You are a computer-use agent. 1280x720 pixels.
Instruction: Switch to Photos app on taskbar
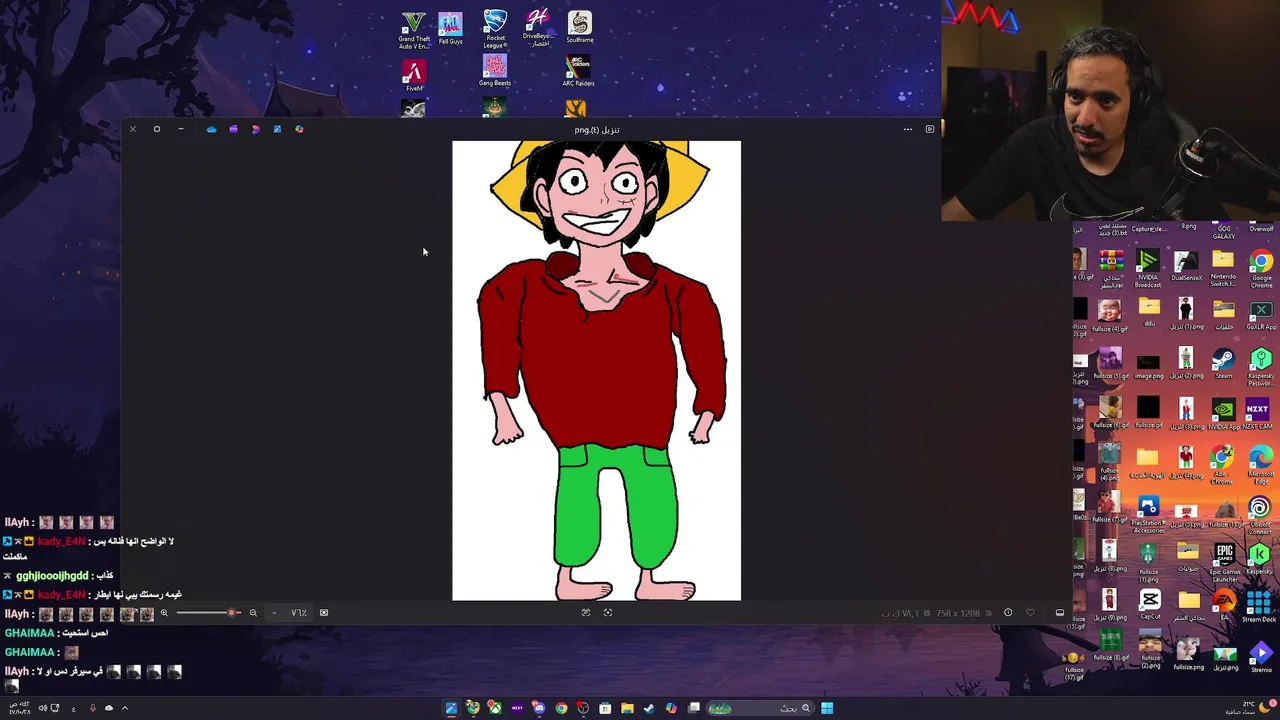coord(451,708)
